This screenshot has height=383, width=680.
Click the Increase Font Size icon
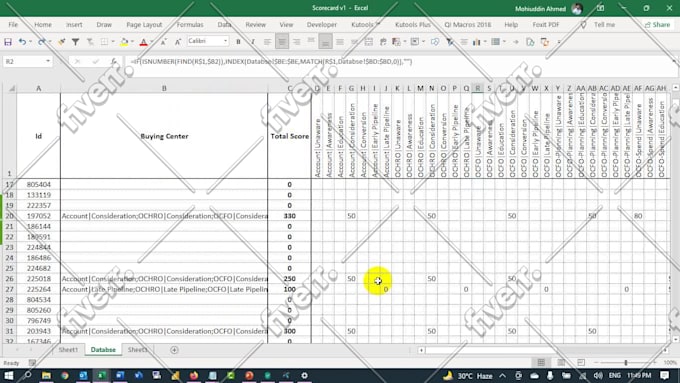pos(163,42)
